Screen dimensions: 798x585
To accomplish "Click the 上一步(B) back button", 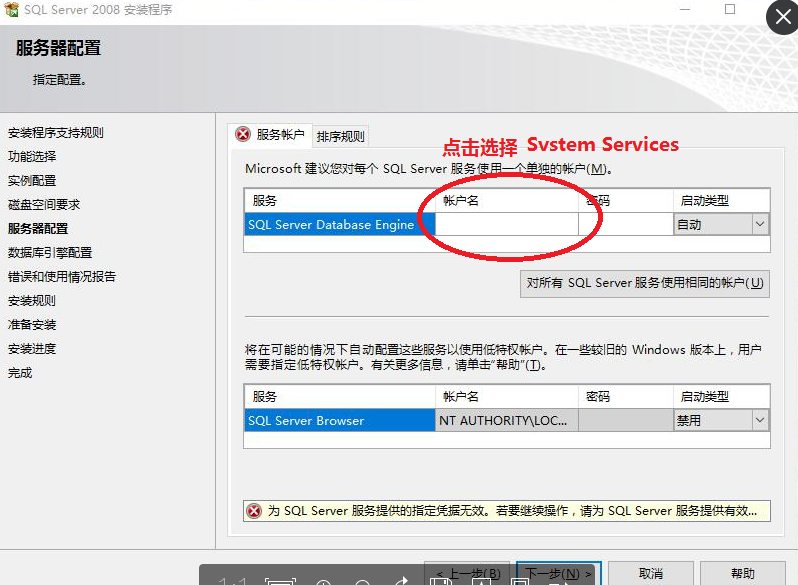I will pos(467,573).
